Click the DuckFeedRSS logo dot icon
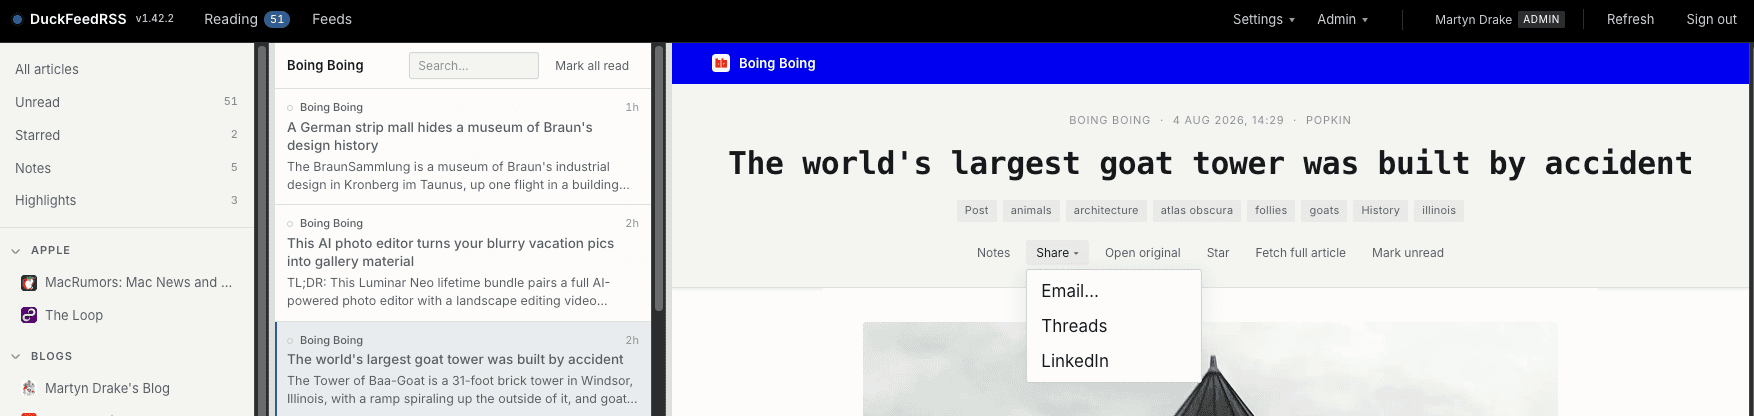The height and width of the screenshot is (416, 1754). click(17, 19)
